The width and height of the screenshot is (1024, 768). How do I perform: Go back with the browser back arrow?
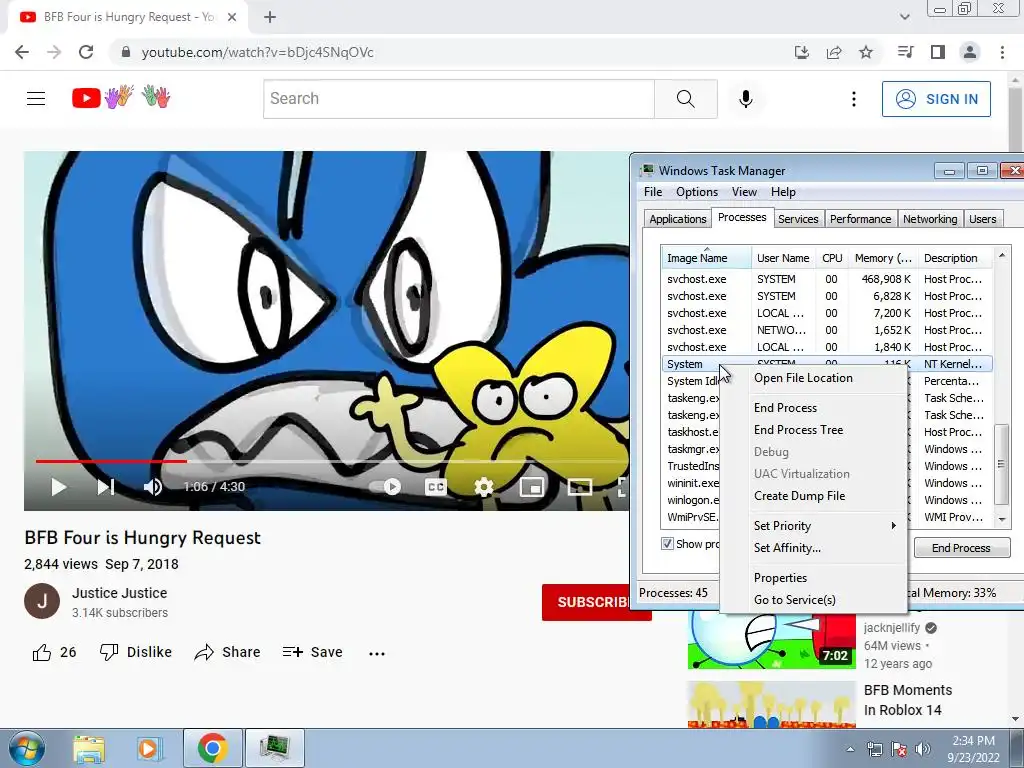click(22, 52)
